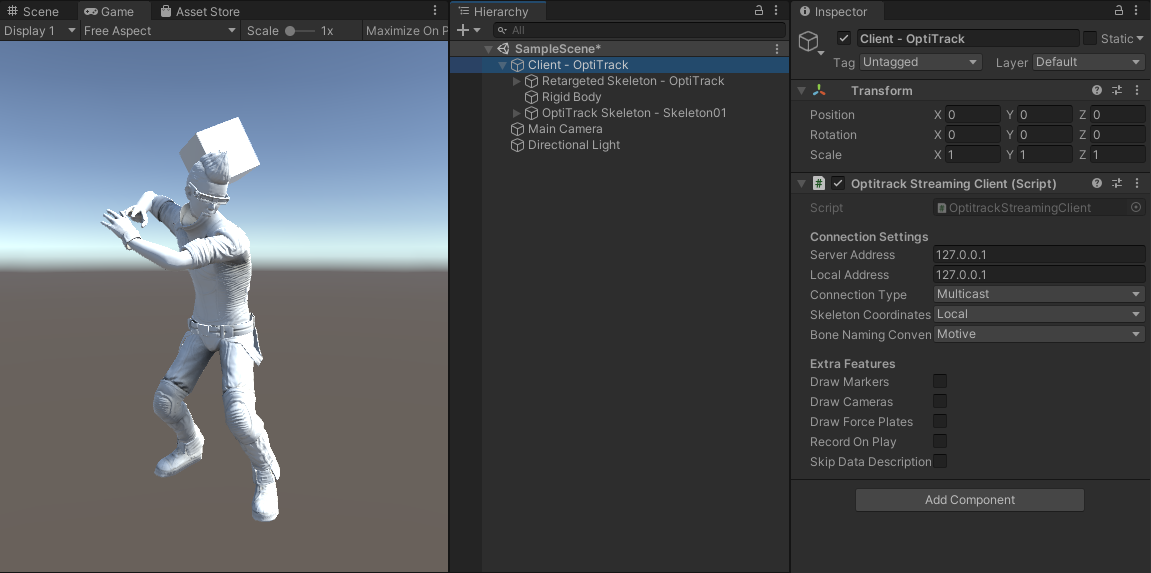This screenshot has height=573, width=1151.
Task: Click the GameObject cube icon in Inspector
Action: tap(808, 41)
